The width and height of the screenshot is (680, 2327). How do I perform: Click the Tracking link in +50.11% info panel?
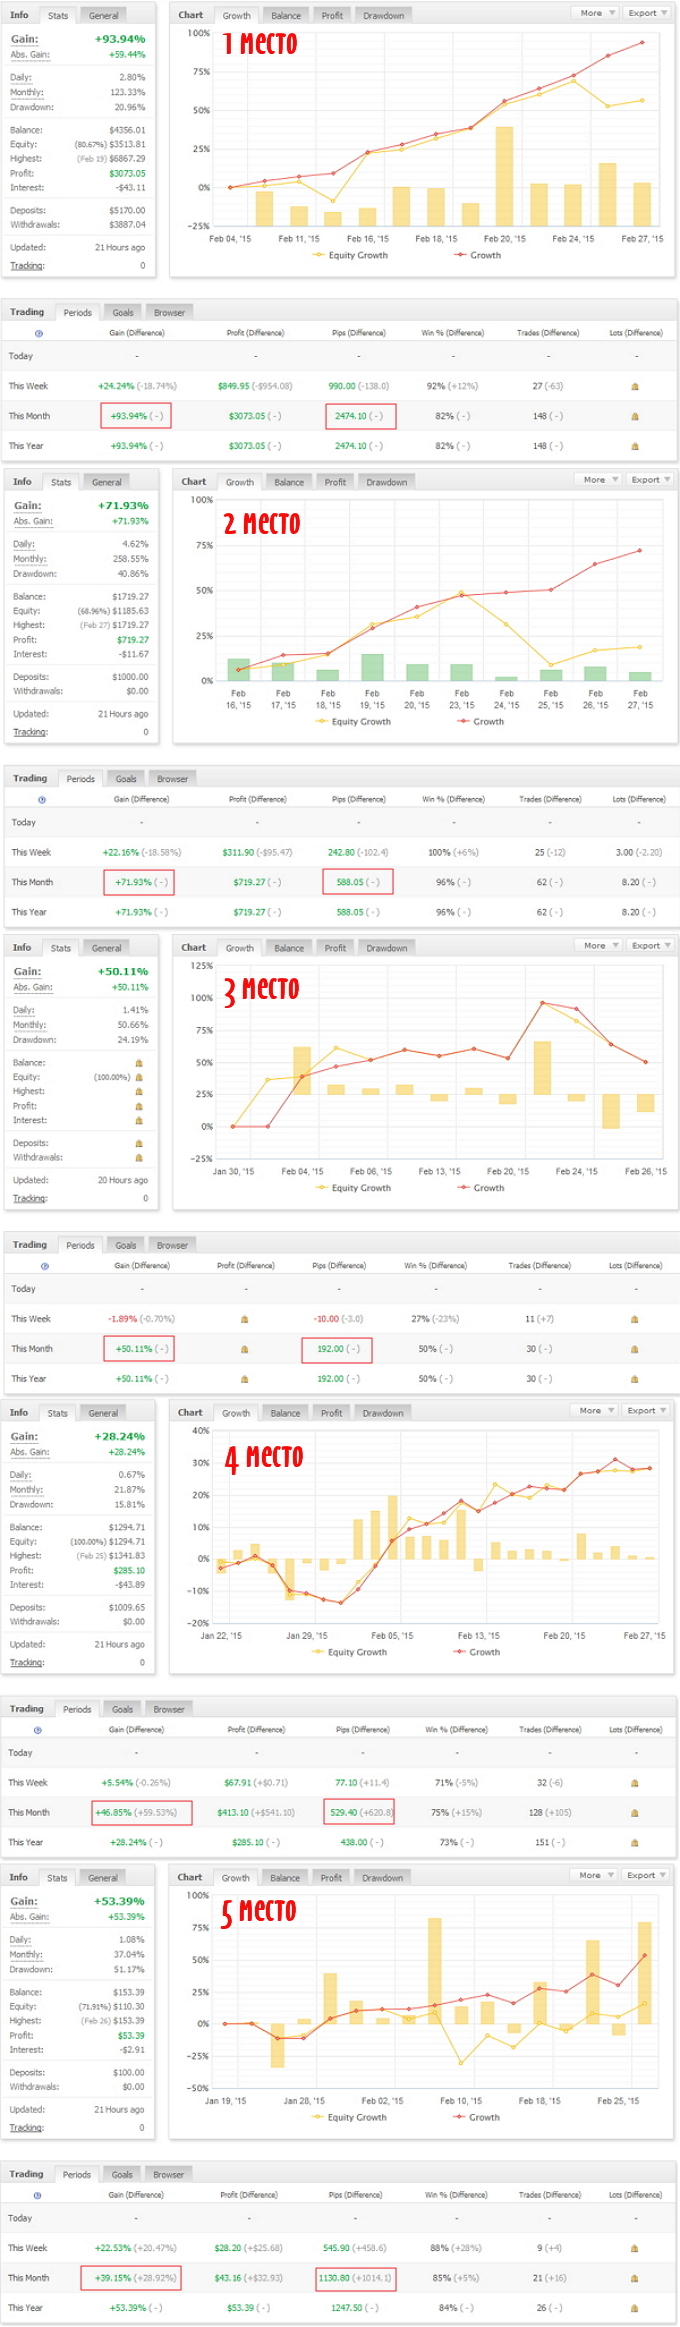pyautogui.click(x=30, y=1198)
